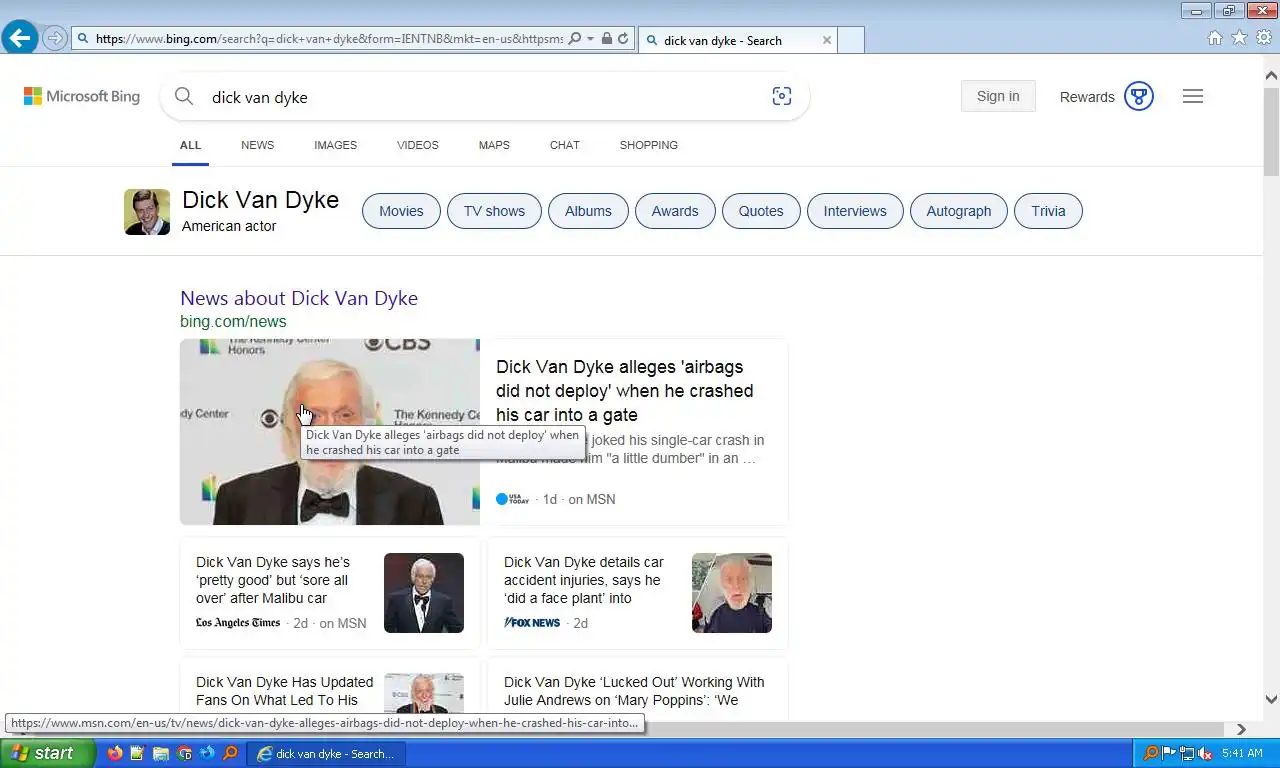Launch Firefox from quick launch bar
The height and width of the screenshot is (768, 1280).
click(x=115, y=753)
